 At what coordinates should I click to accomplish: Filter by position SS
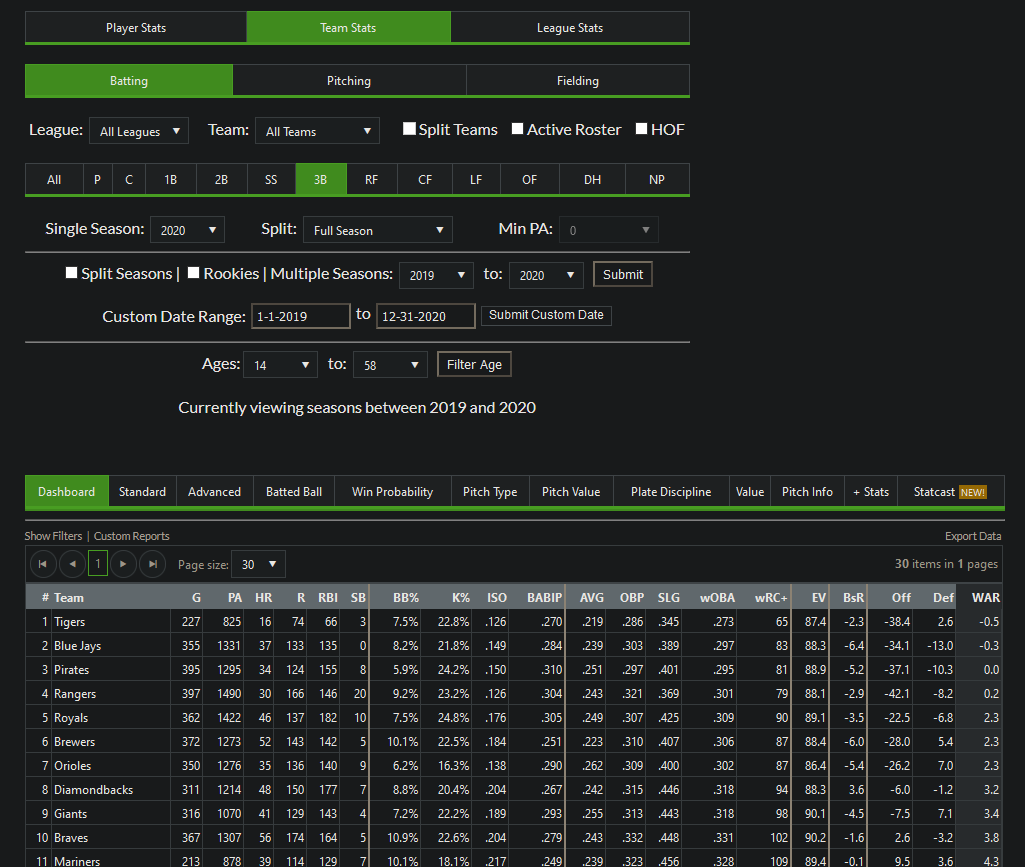[271, 179]
